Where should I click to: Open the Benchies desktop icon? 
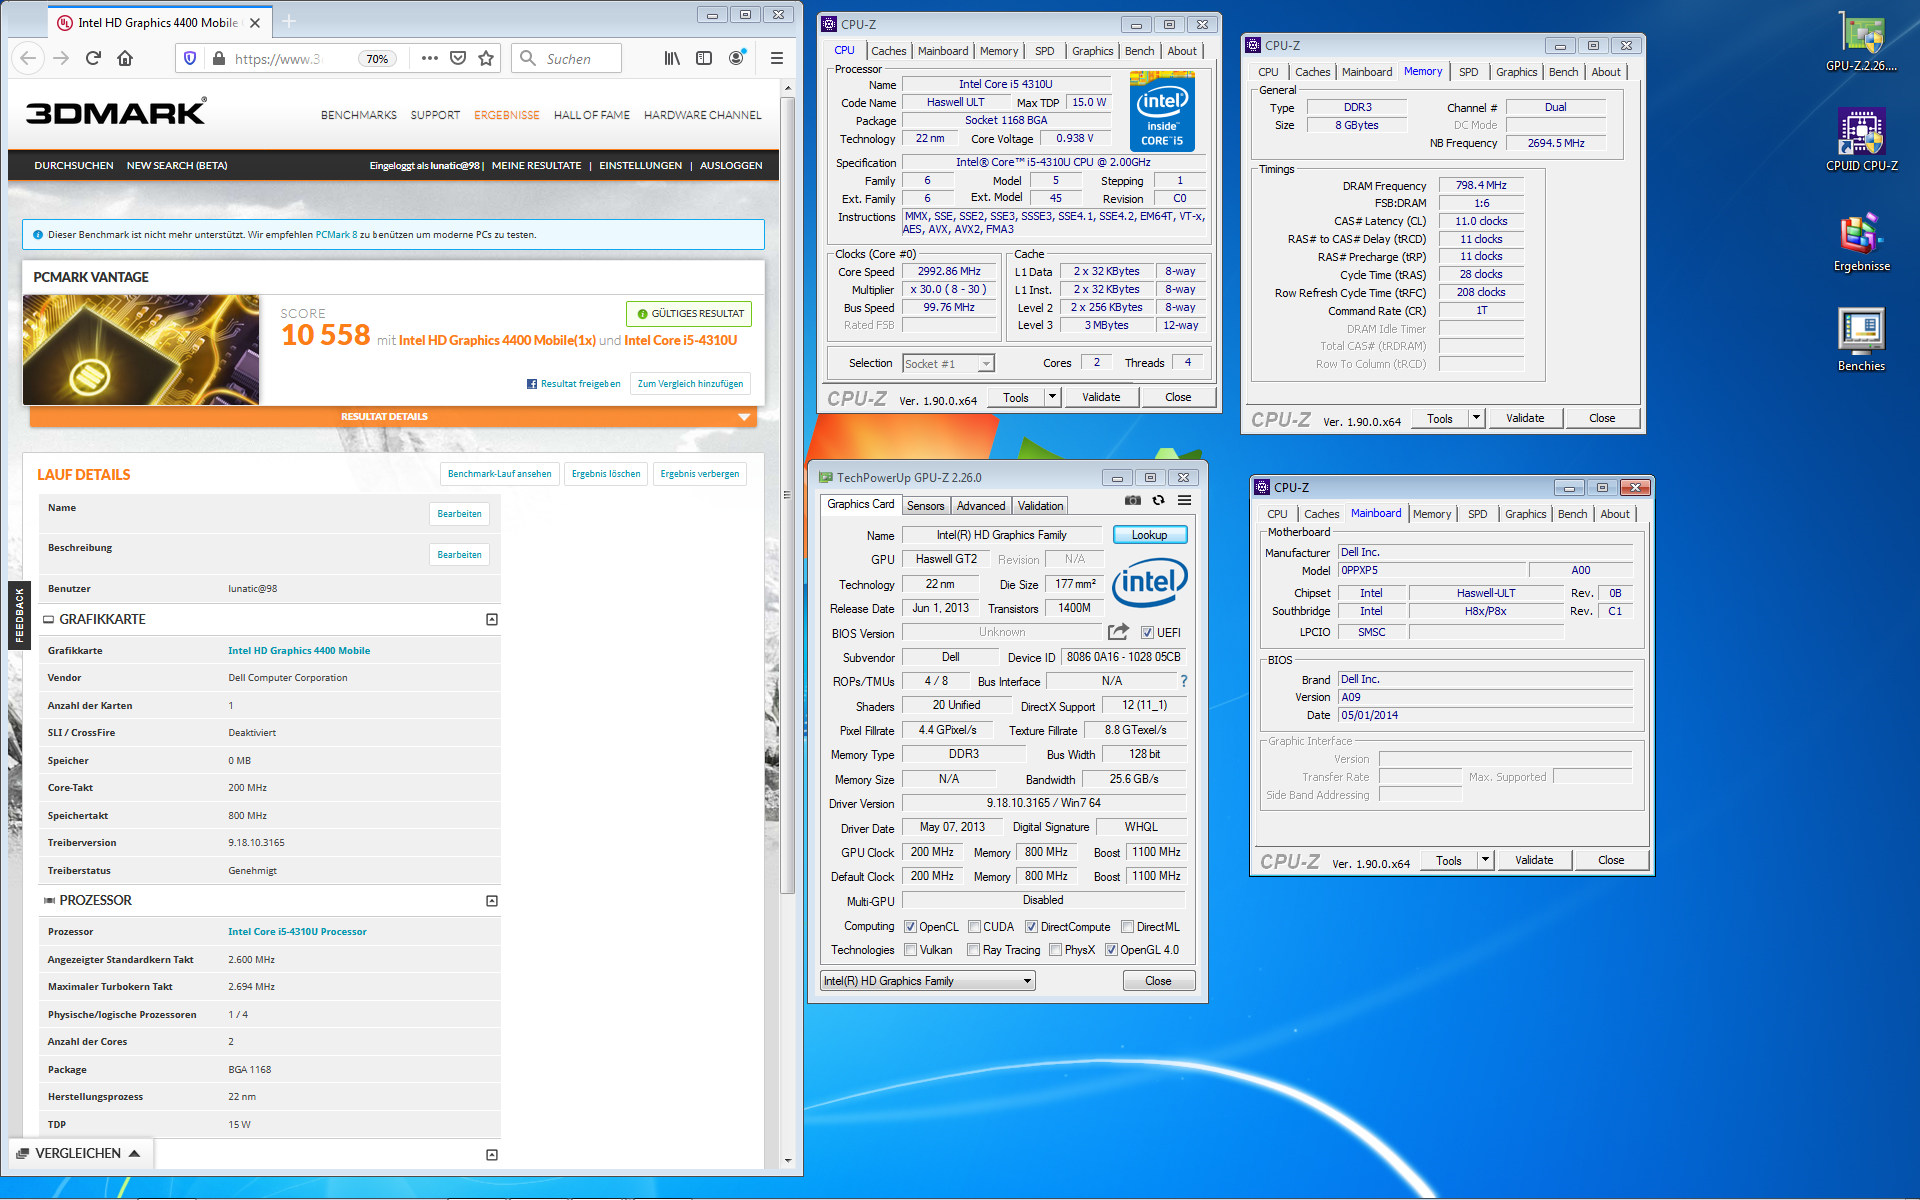tap(1861, 340)
